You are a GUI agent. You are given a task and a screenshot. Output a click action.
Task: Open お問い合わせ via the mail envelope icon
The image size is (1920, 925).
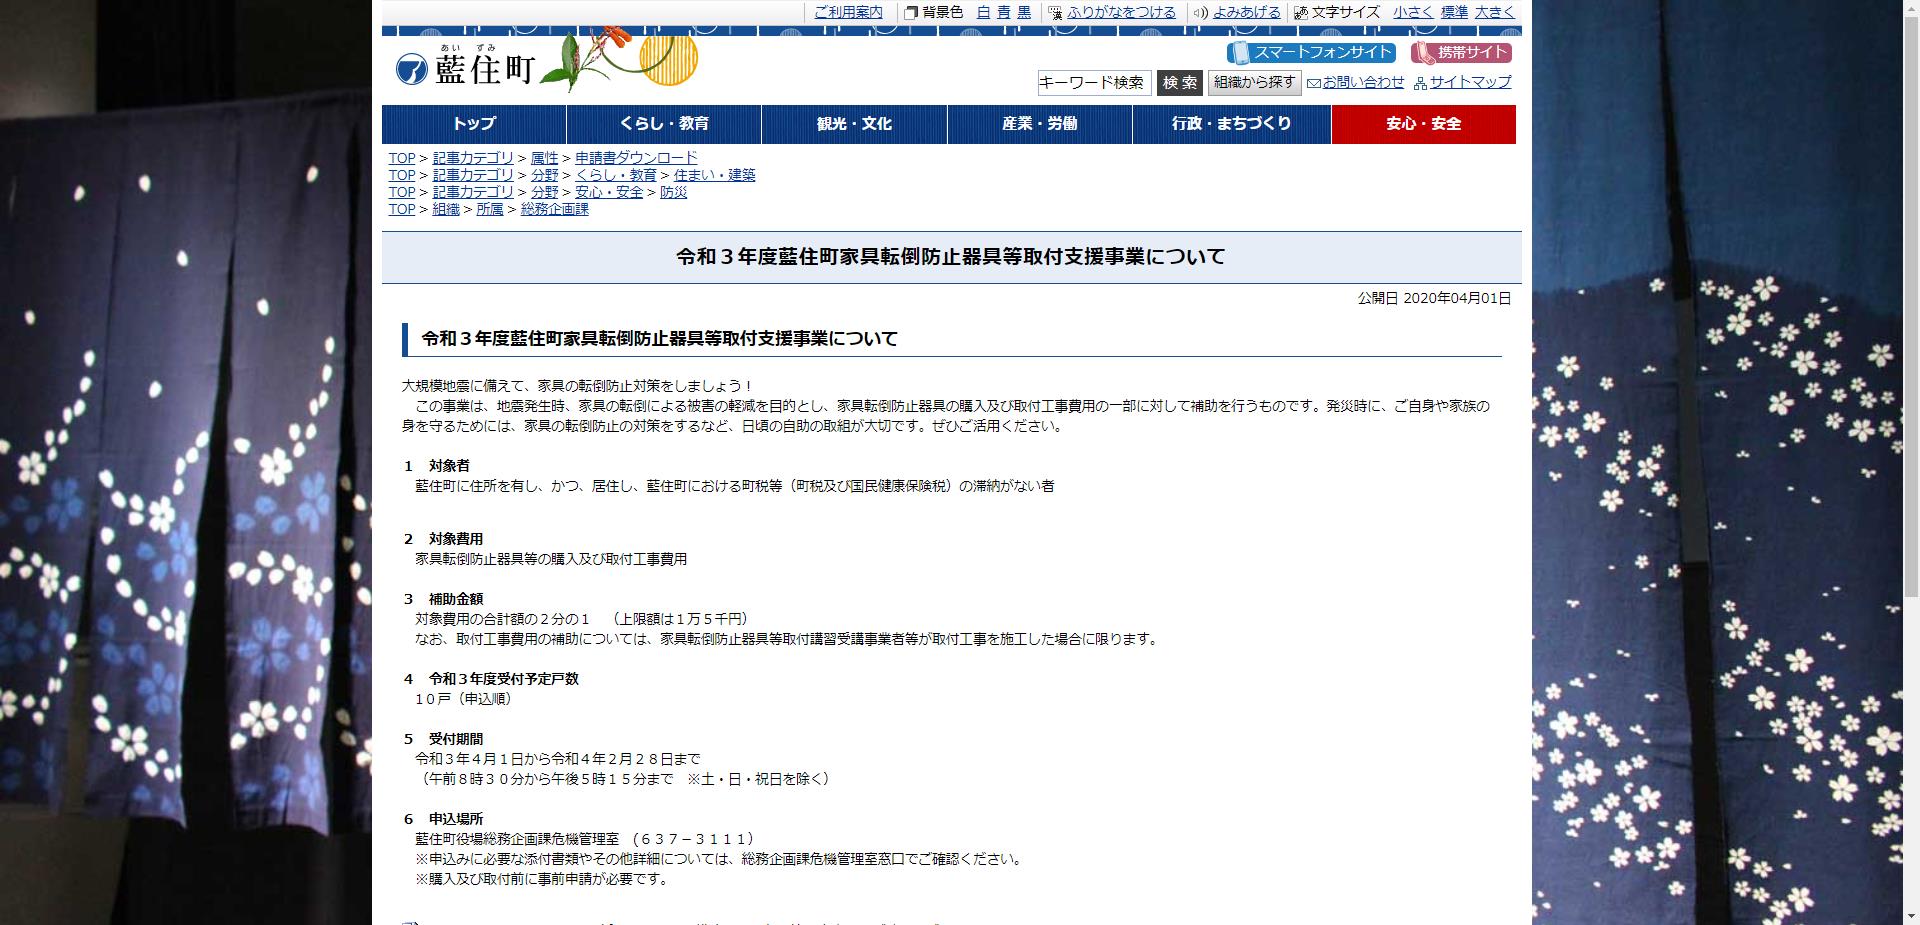tap(1313, 85)
